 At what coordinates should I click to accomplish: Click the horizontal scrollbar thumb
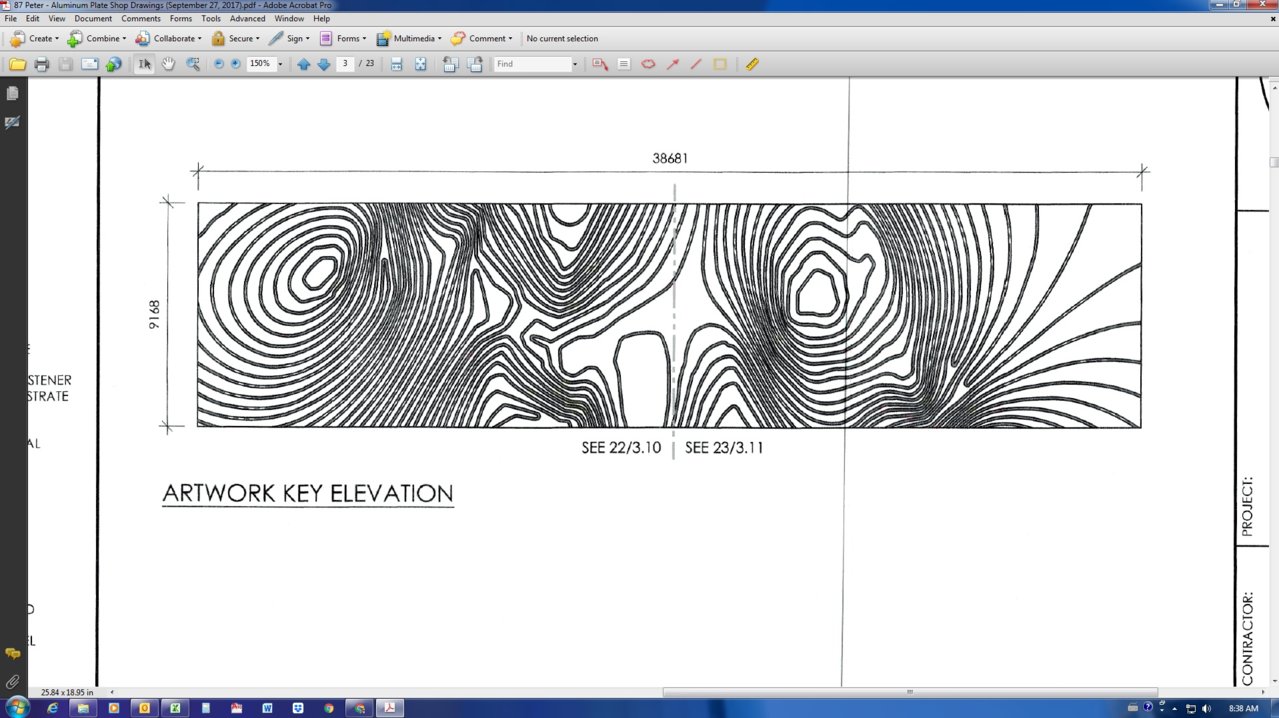(x=909, y=692)
